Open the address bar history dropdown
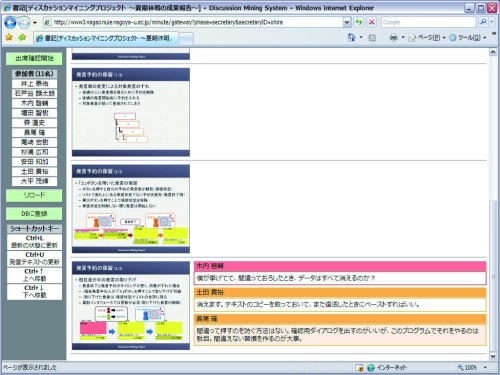Image resolution: width=500 pixels, height=375 pixels. point(347,22)
